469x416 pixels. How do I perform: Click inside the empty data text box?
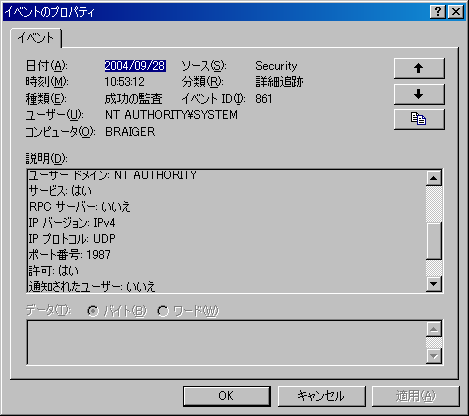[x=226, y=343]
